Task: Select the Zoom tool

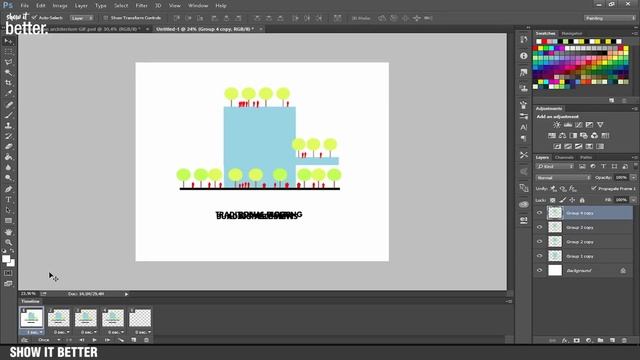Action: [x=8, y=242]
